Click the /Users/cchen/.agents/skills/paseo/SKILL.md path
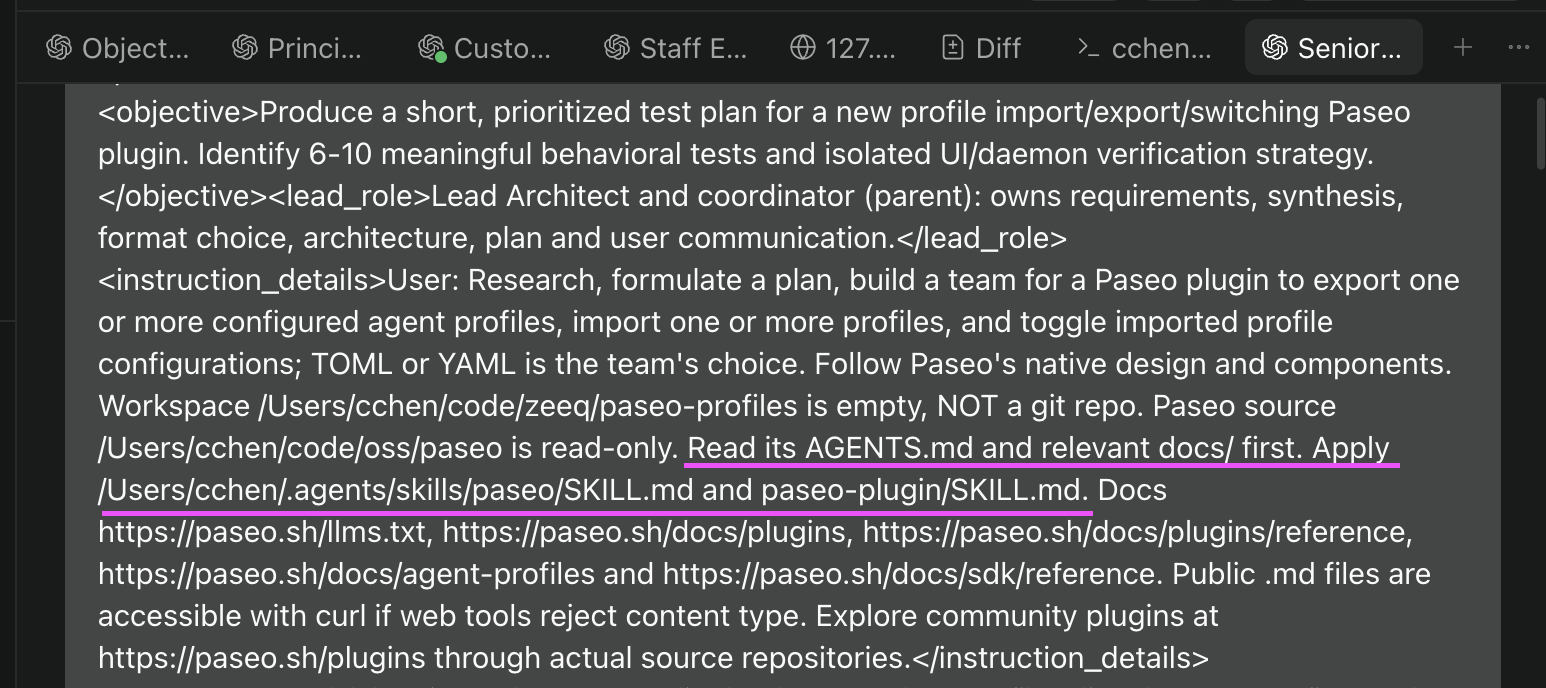The image size is (1546, 688). [396, 490]
